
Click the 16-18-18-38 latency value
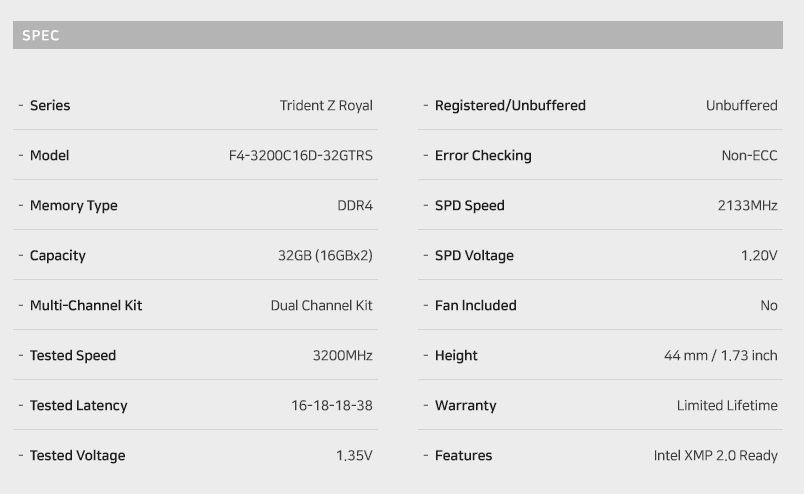point(332,405)
